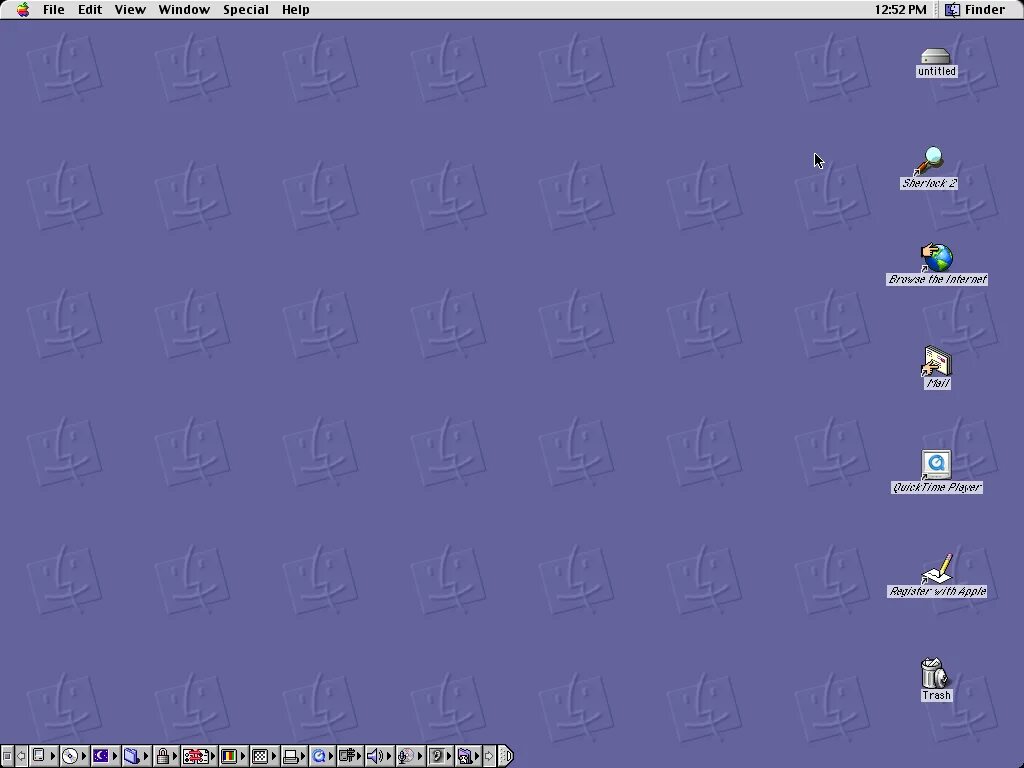Open the File Sharing folder module
The image size is (1024, 768).
(135, 756)
